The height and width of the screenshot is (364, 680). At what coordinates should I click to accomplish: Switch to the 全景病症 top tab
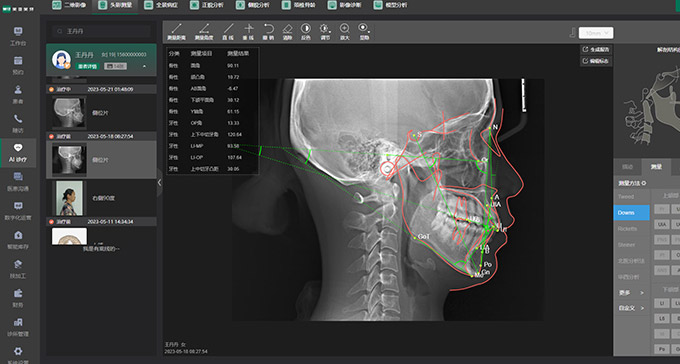[x=161, y=6]
